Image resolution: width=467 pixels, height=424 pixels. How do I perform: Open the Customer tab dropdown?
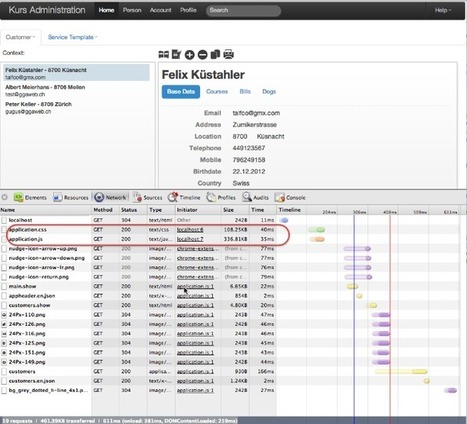pyautogui.click(x=20, y=37)
